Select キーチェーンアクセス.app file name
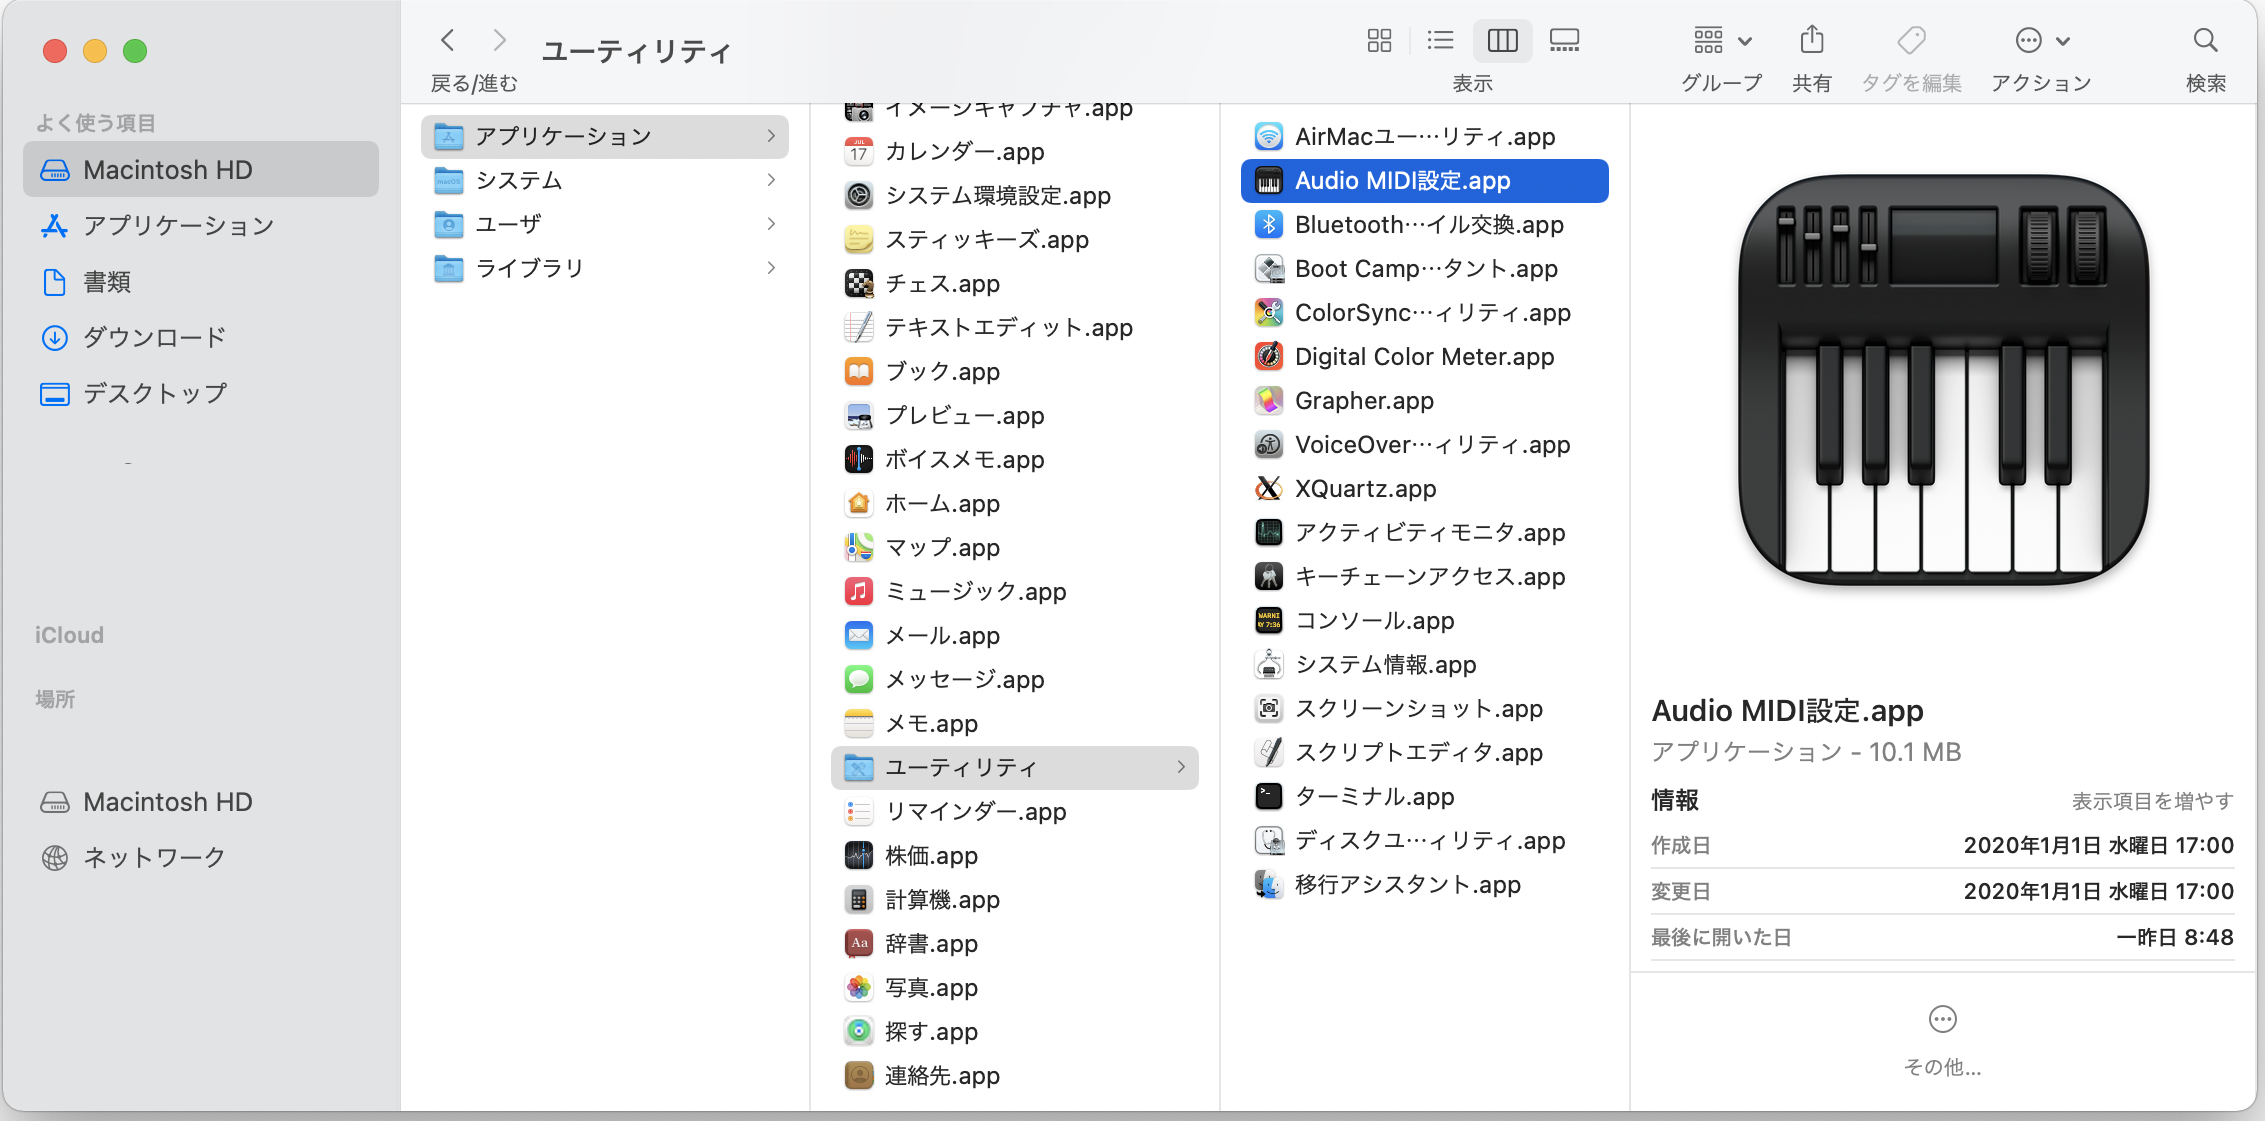The height and width of the screenshot is (1121, 2265). click(1430, 577)
